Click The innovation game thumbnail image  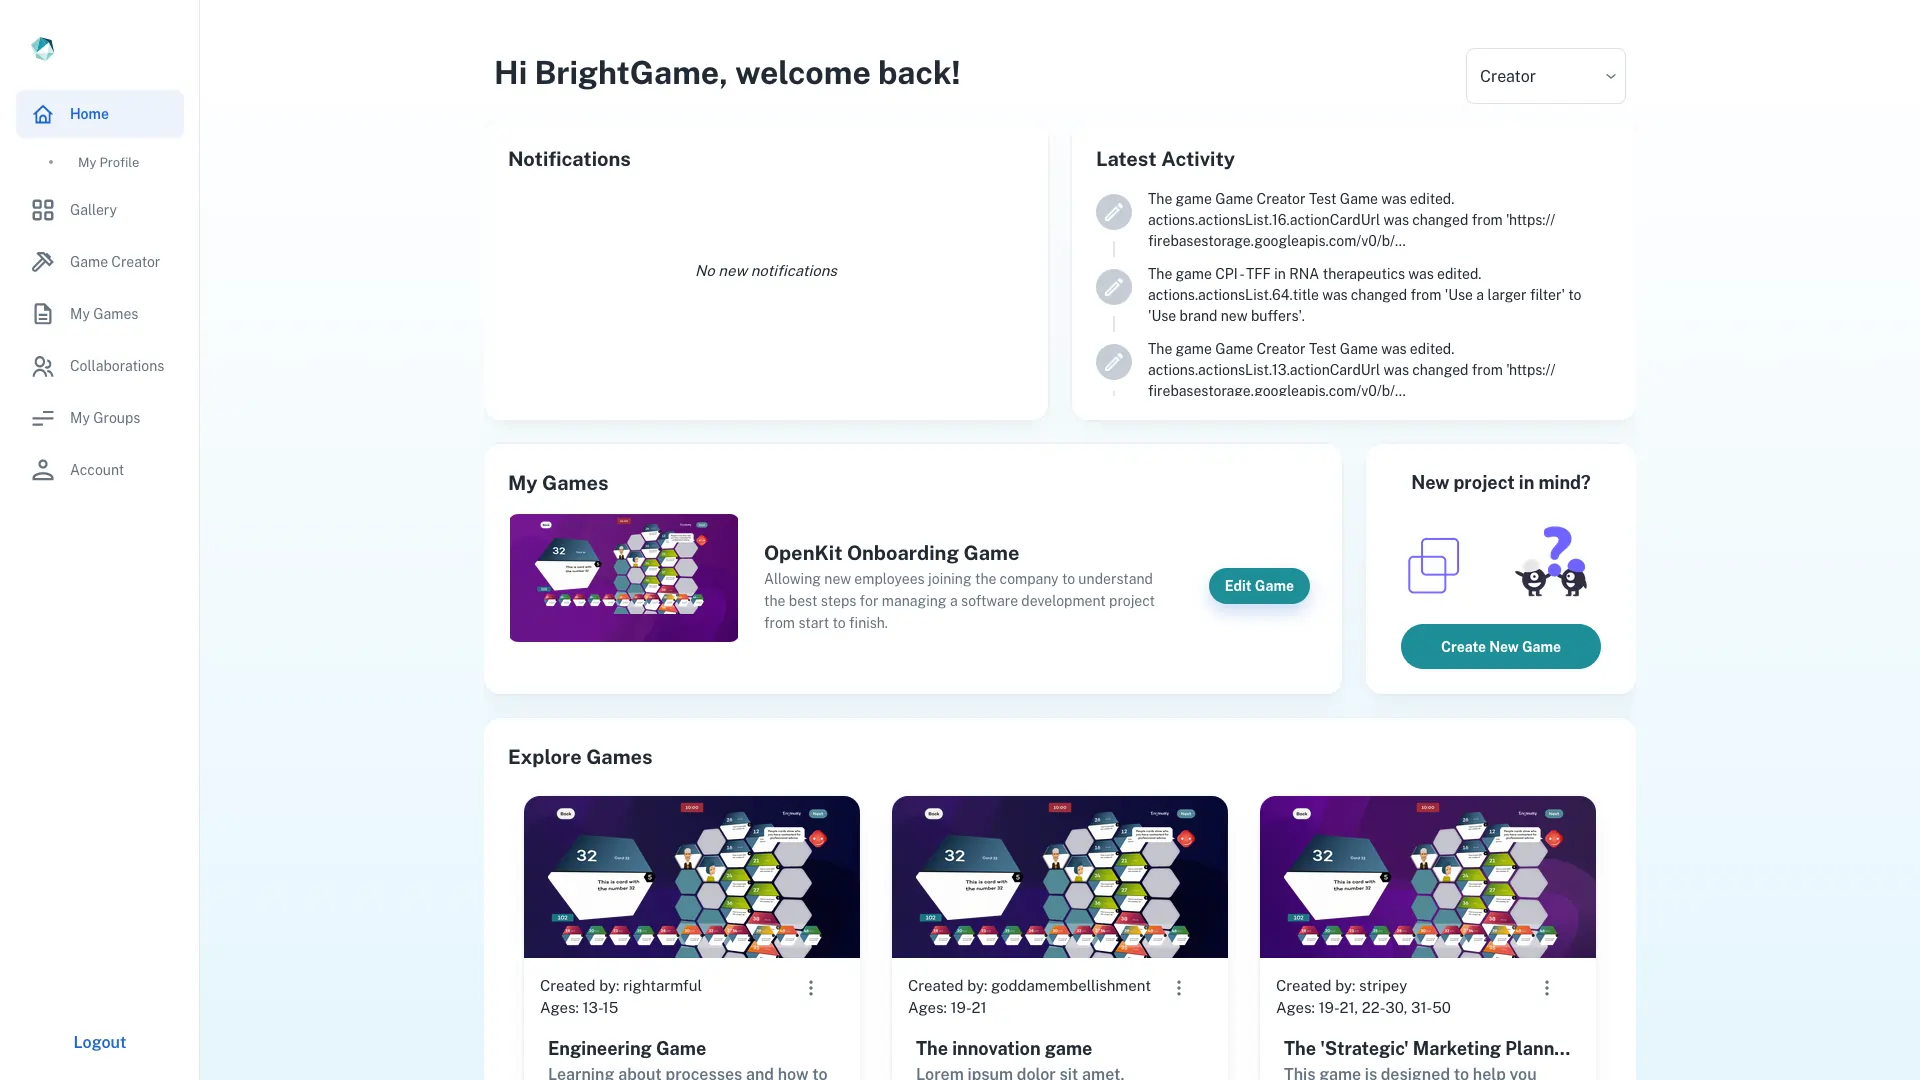[x=1059, y=876]
